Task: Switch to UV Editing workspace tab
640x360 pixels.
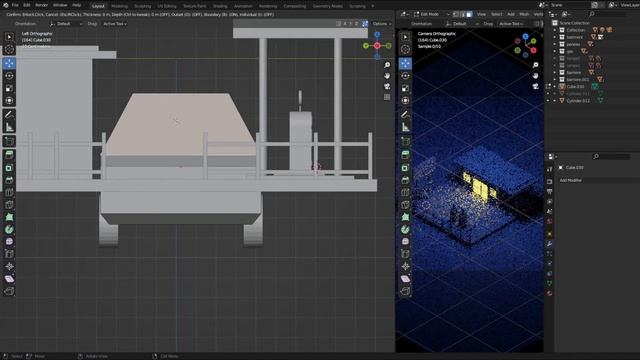Action: click(x=167, y=6)
